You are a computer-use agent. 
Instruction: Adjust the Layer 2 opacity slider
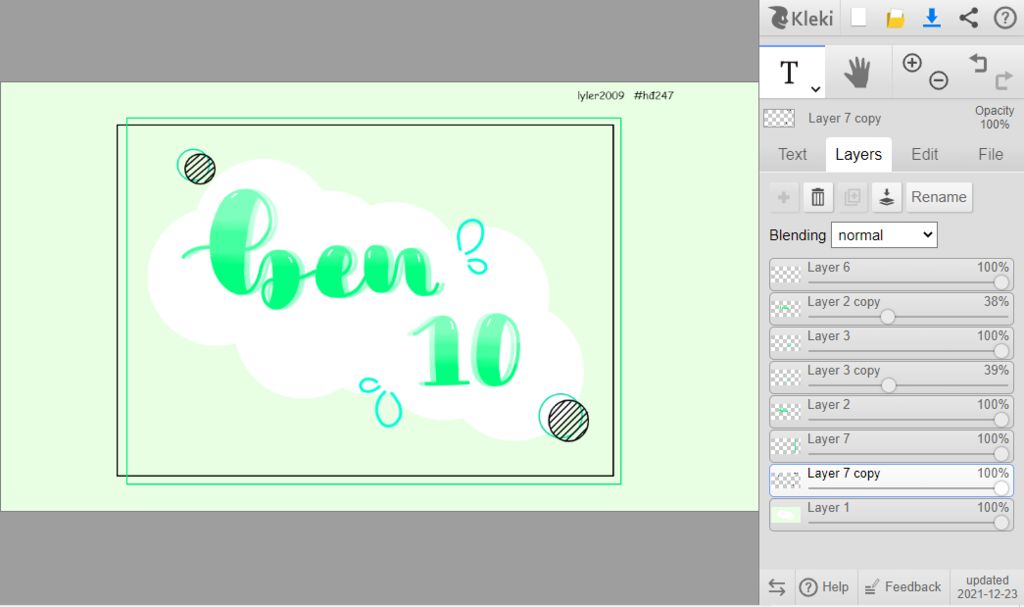908,419
